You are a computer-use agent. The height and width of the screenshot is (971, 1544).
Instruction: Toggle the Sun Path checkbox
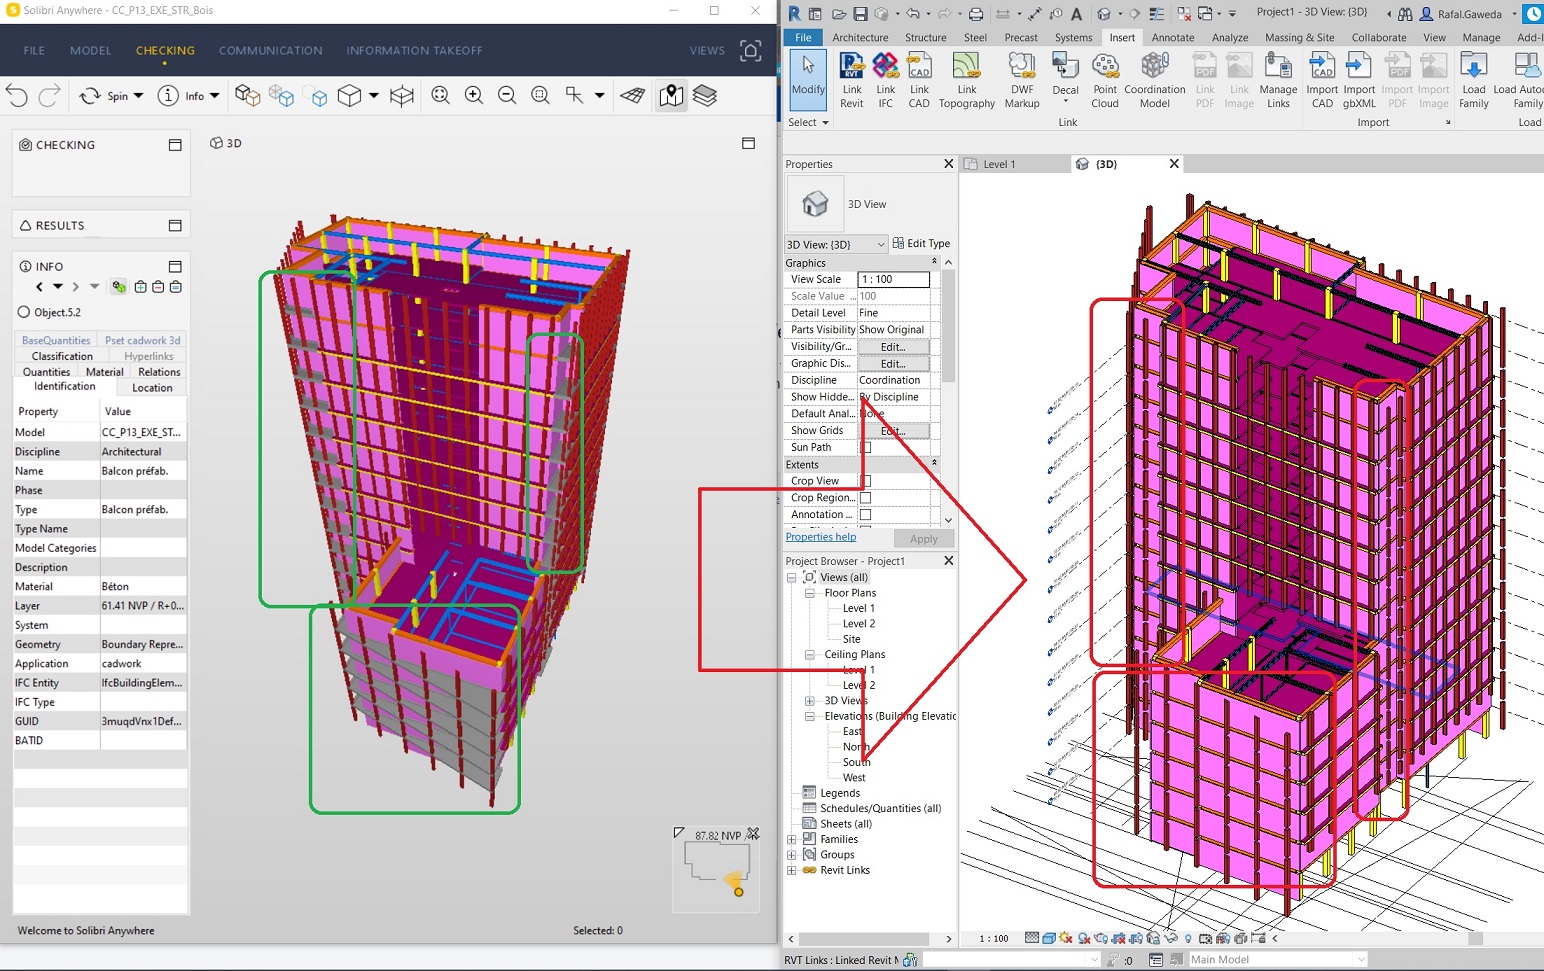coord(866,447)
